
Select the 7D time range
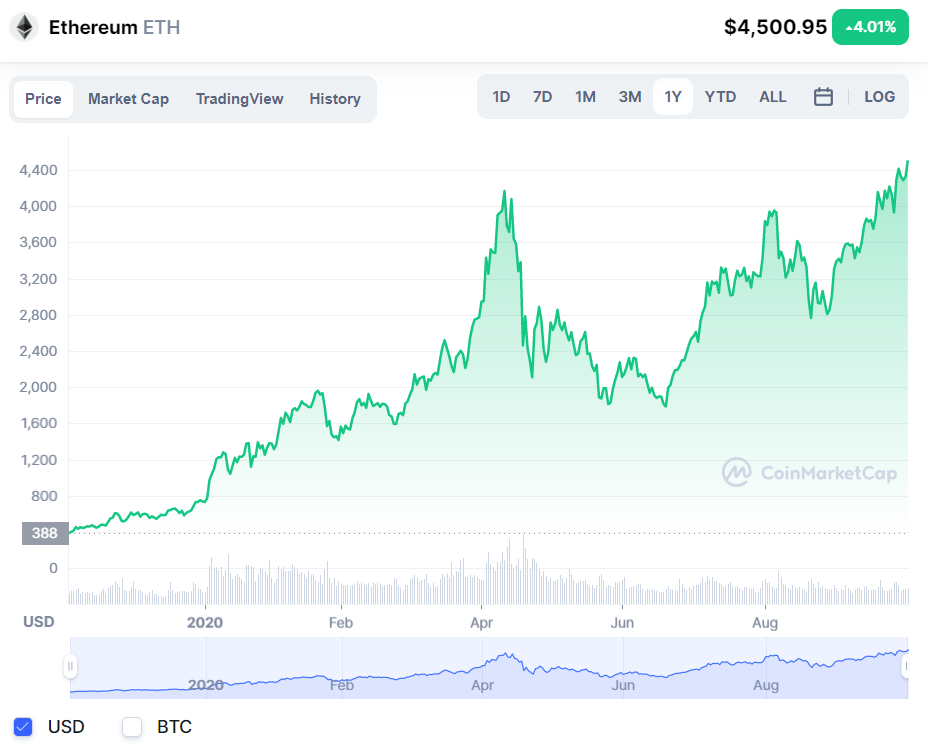point(542,96)
